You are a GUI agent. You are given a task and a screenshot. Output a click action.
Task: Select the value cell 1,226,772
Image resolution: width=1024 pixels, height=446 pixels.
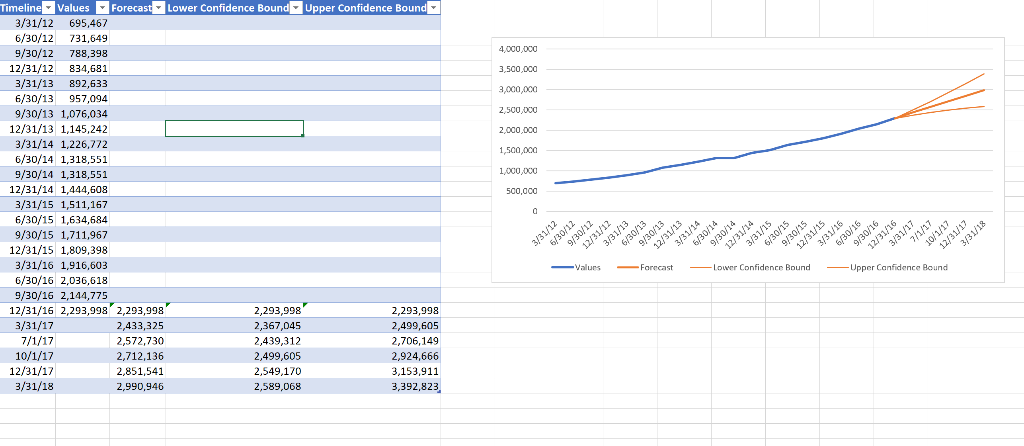pos(83,144)
